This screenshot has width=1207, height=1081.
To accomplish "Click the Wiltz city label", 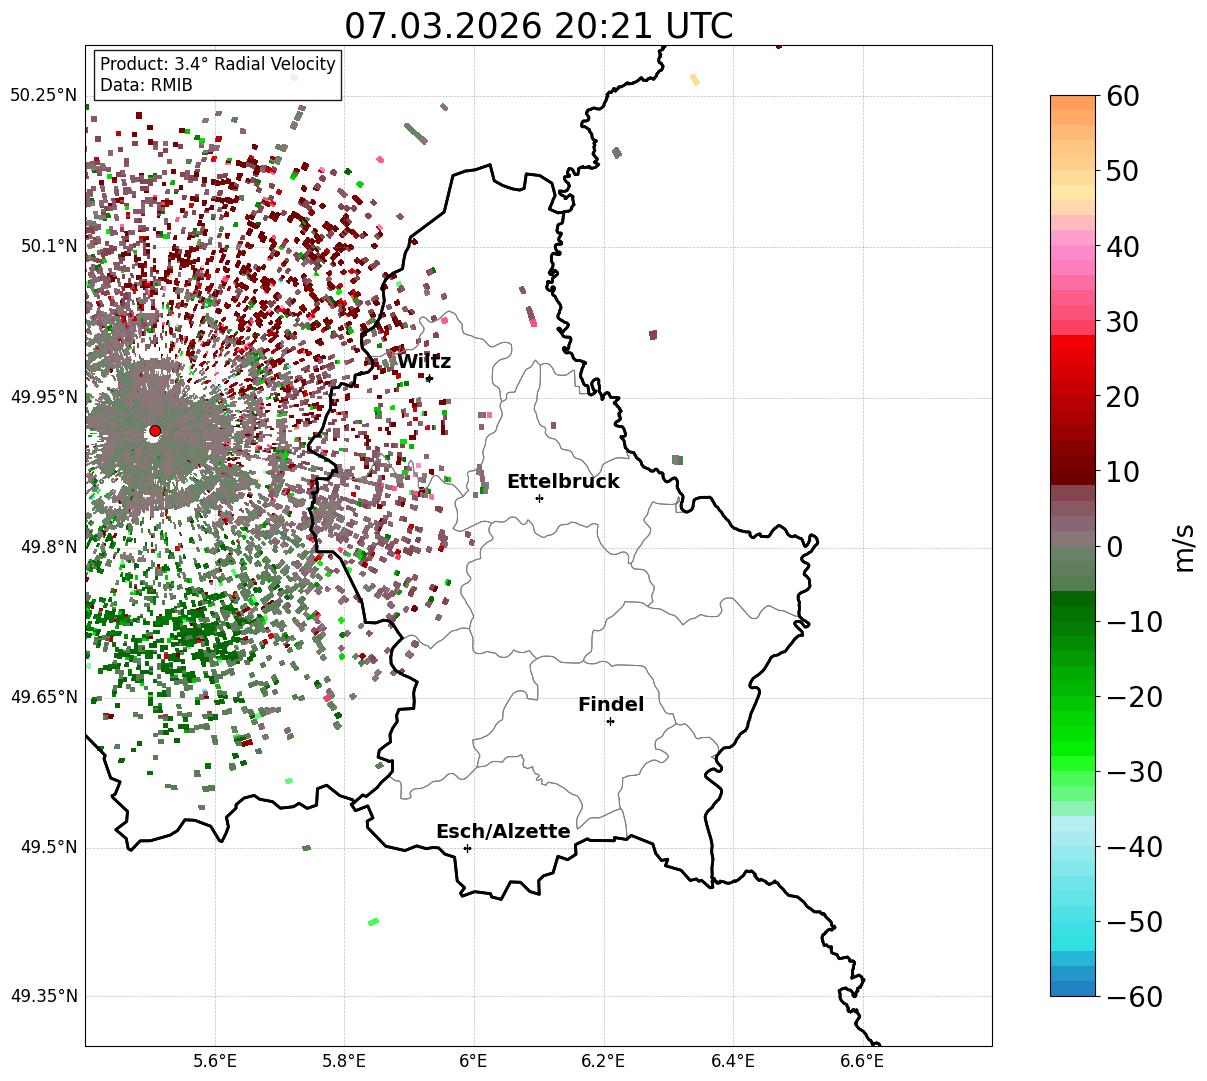I will (x=424, y=362).
